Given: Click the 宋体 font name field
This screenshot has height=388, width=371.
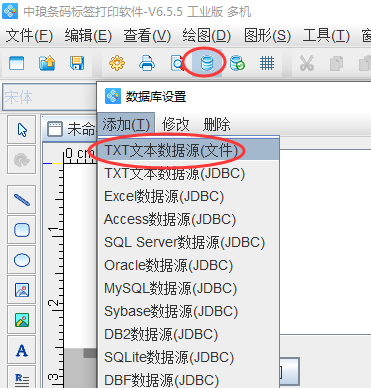Looking at the screenshot, I should point(49,97).
